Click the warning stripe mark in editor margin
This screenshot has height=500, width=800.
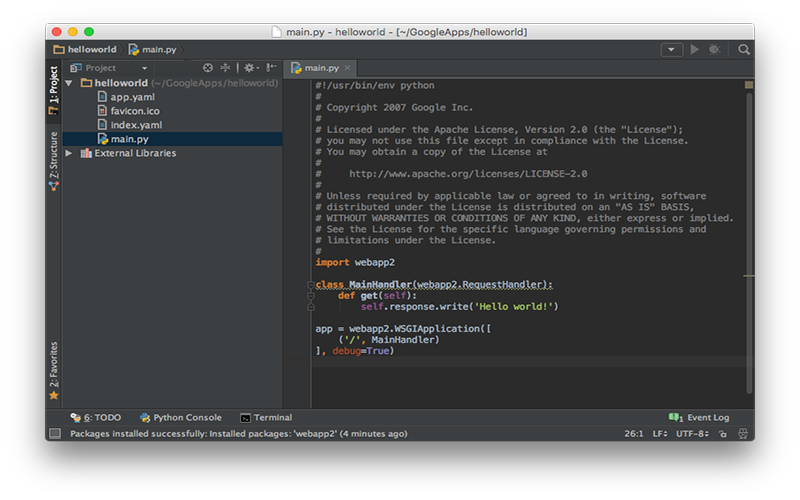click(x=748, y=276)
